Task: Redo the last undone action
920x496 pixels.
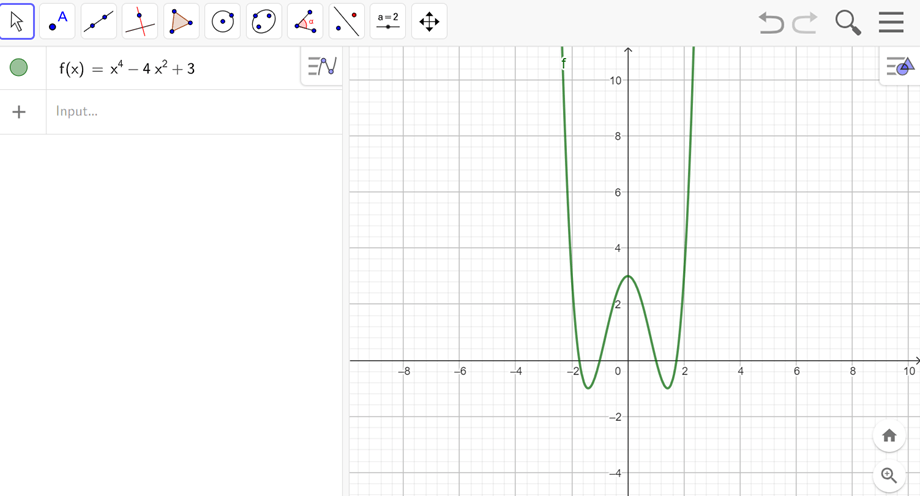Action: (x=805, y=22)
